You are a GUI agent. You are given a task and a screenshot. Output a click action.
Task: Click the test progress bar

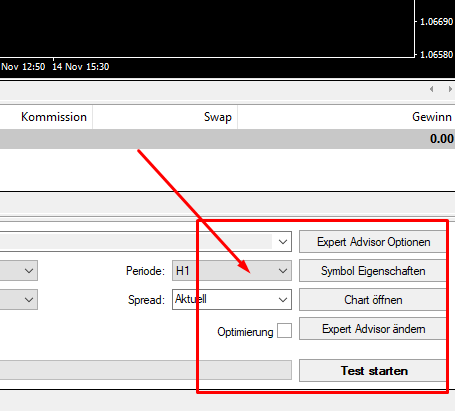(146, 370)
